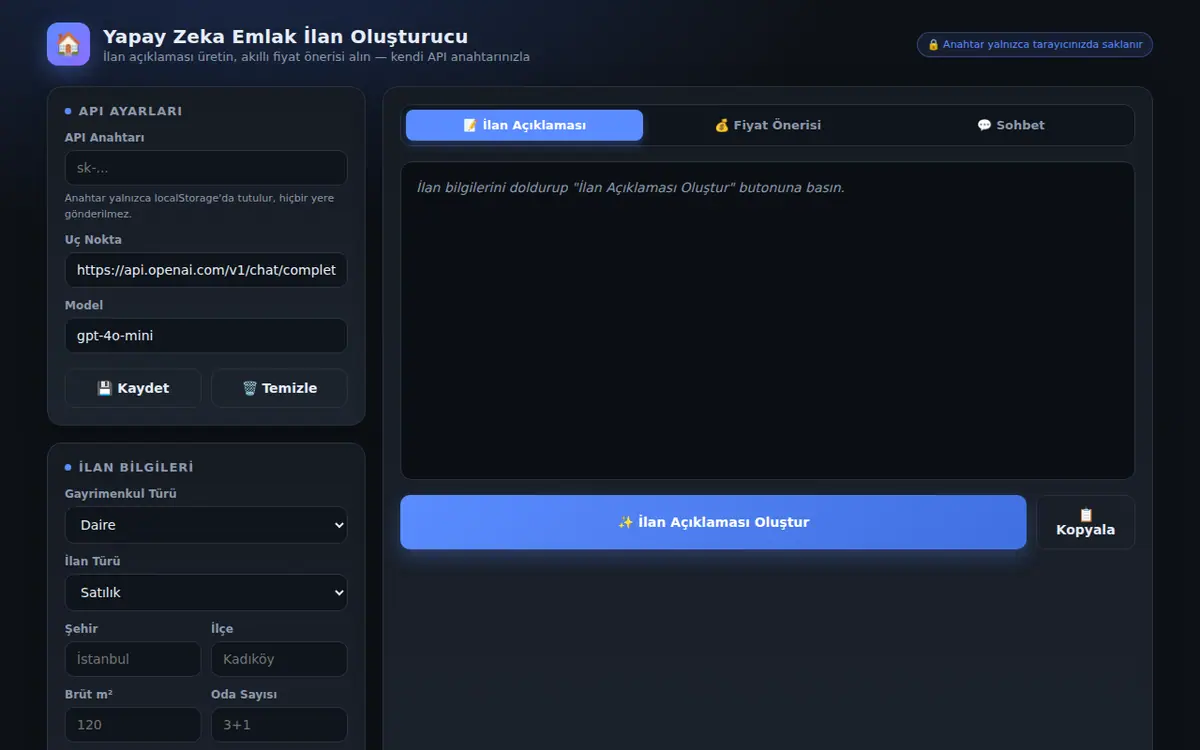
Task: Click the lock badge about key storage
Action: click(1035, 44)
